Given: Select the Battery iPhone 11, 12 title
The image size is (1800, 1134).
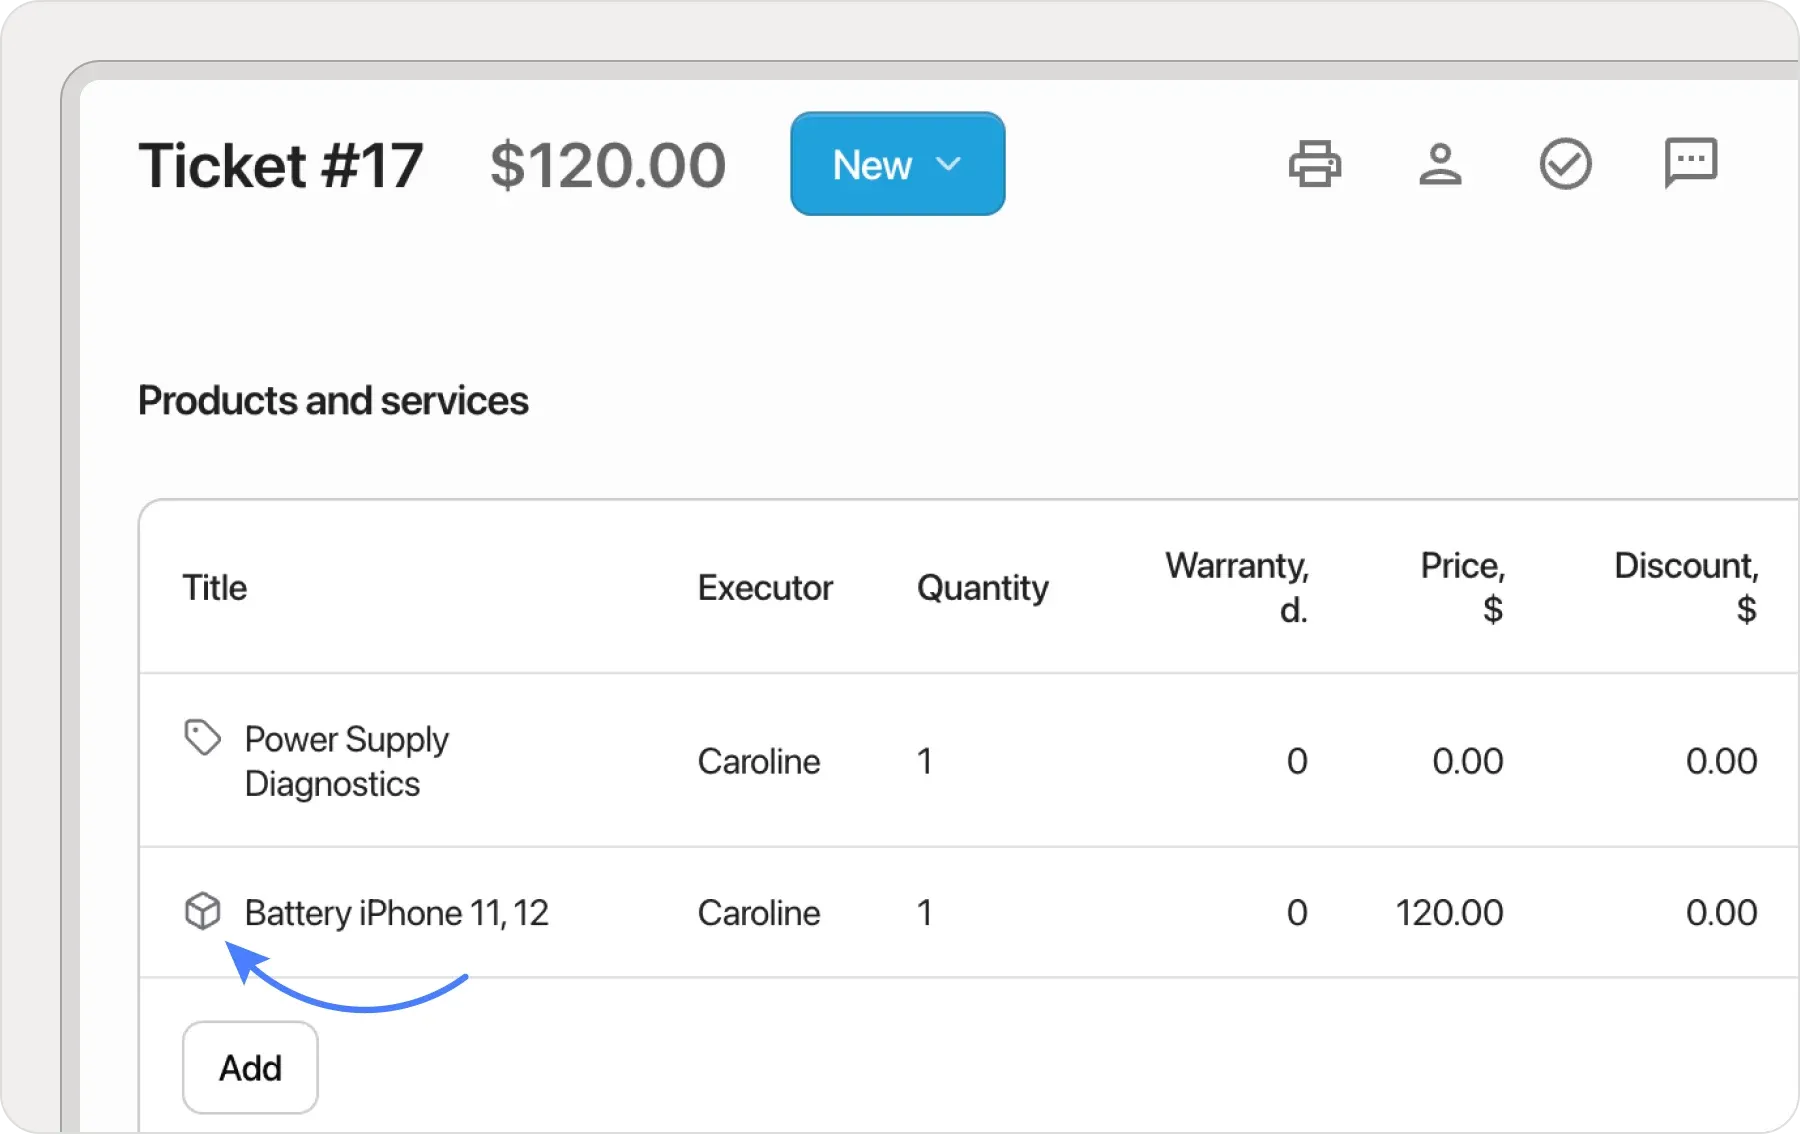Looking at the screenshot, I should [396, 913].
